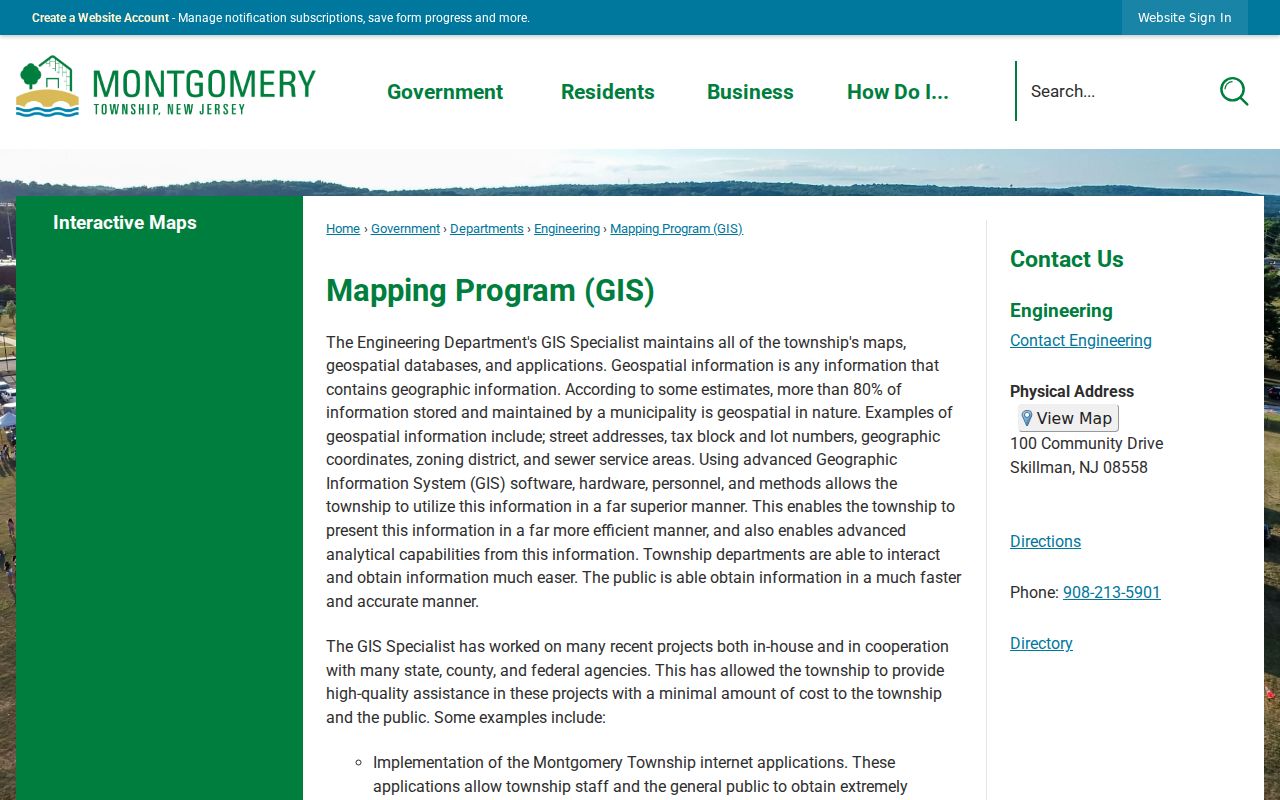This screenshot has width=1280, height=800.
Task: Go to Home breadcrumb link
Action: (x=343, y=229)
